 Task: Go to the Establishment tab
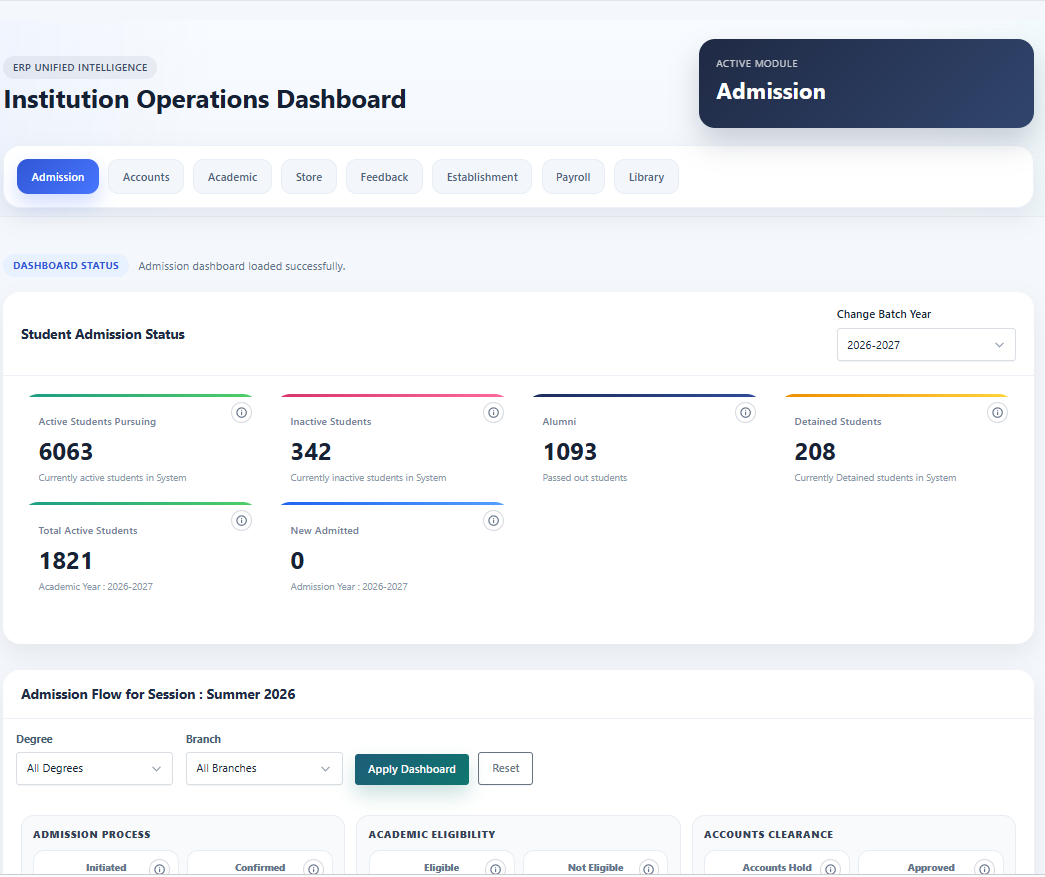tap(482, 177)
